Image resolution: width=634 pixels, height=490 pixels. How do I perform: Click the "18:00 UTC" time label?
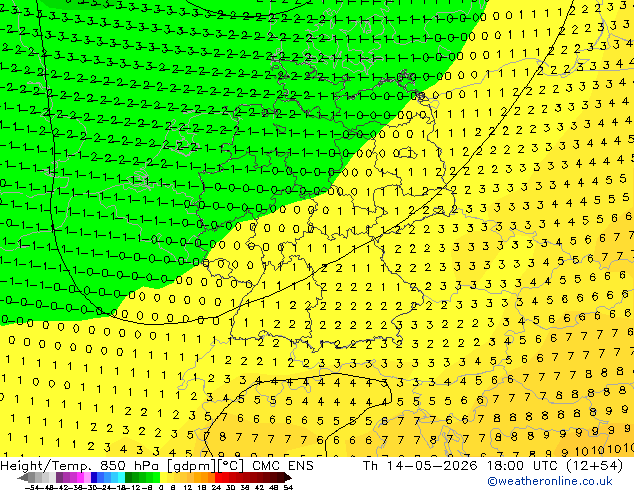click(522, 465)
